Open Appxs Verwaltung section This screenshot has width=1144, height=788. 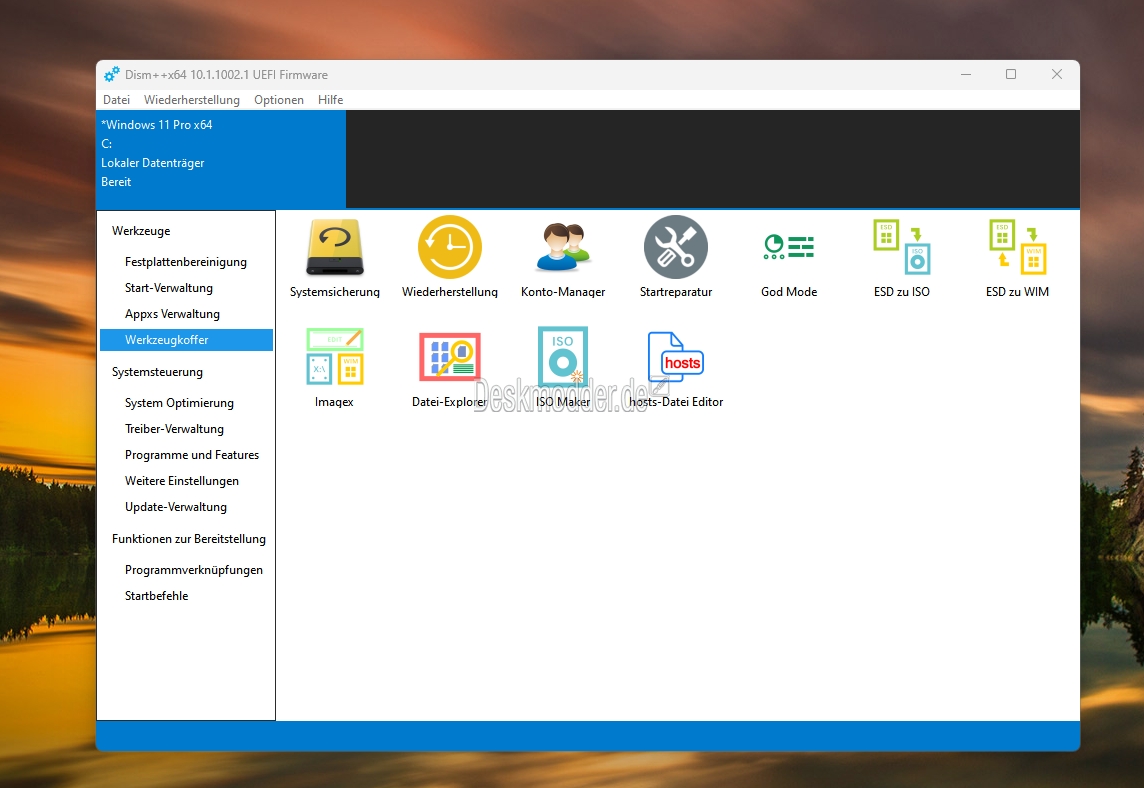coord(172,314)
